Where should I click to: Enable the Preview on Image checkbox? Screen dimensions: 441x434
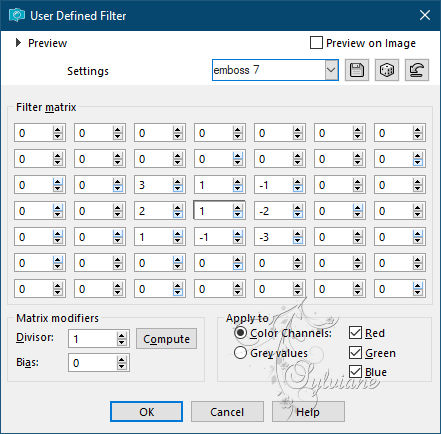pos(316,43)
